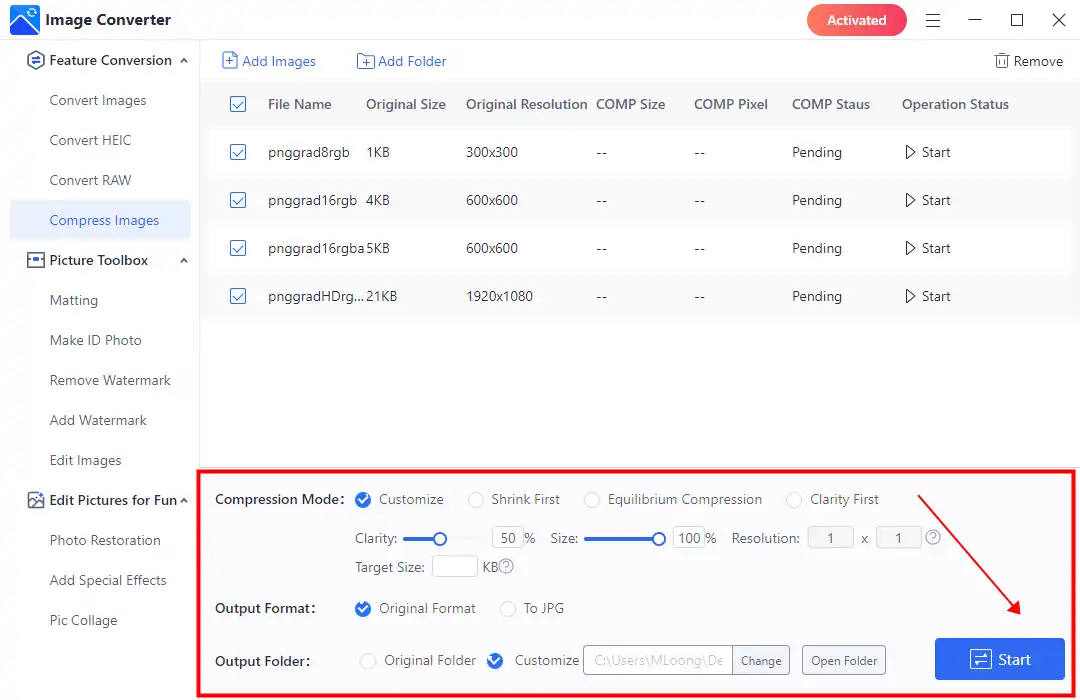Open Add Watermark in the sidebar
1080x700 pixels.
pos(98,420)
